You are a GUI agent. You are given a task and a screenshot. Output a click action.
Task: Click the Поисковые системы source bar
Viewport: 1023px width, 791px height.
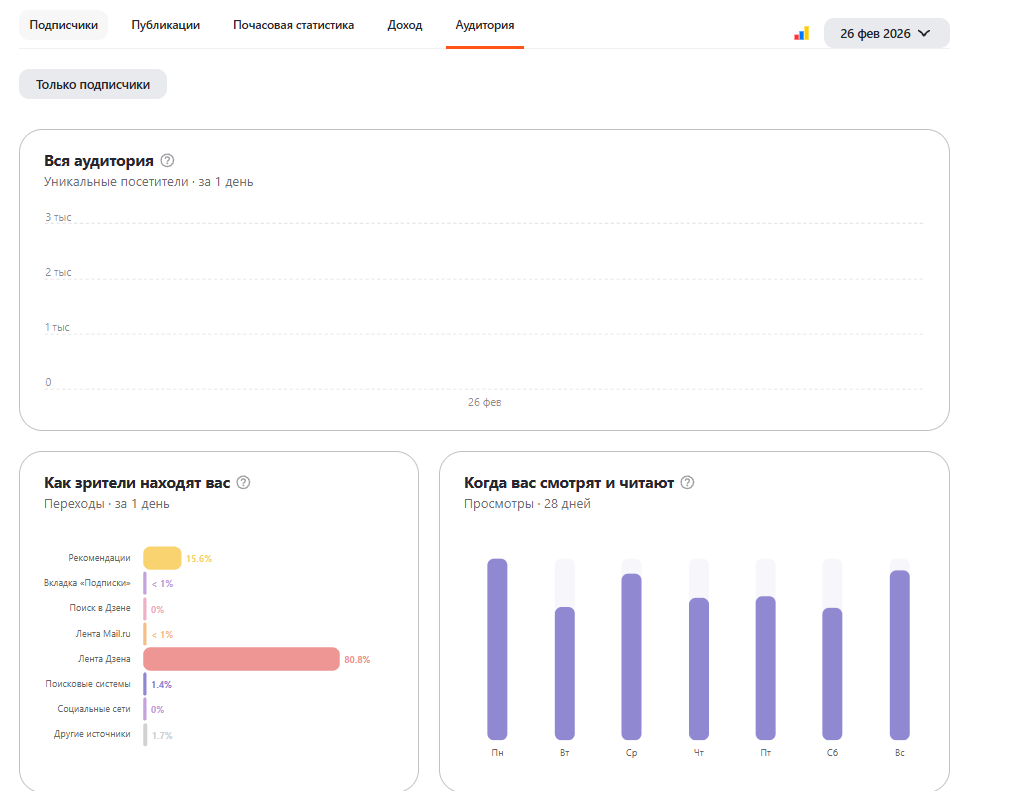point(145,684)
